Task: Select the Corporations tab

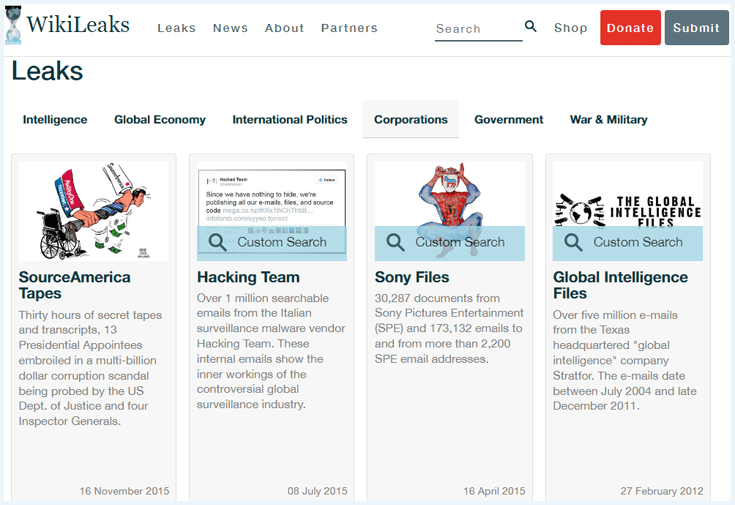Action: point(411,120)
